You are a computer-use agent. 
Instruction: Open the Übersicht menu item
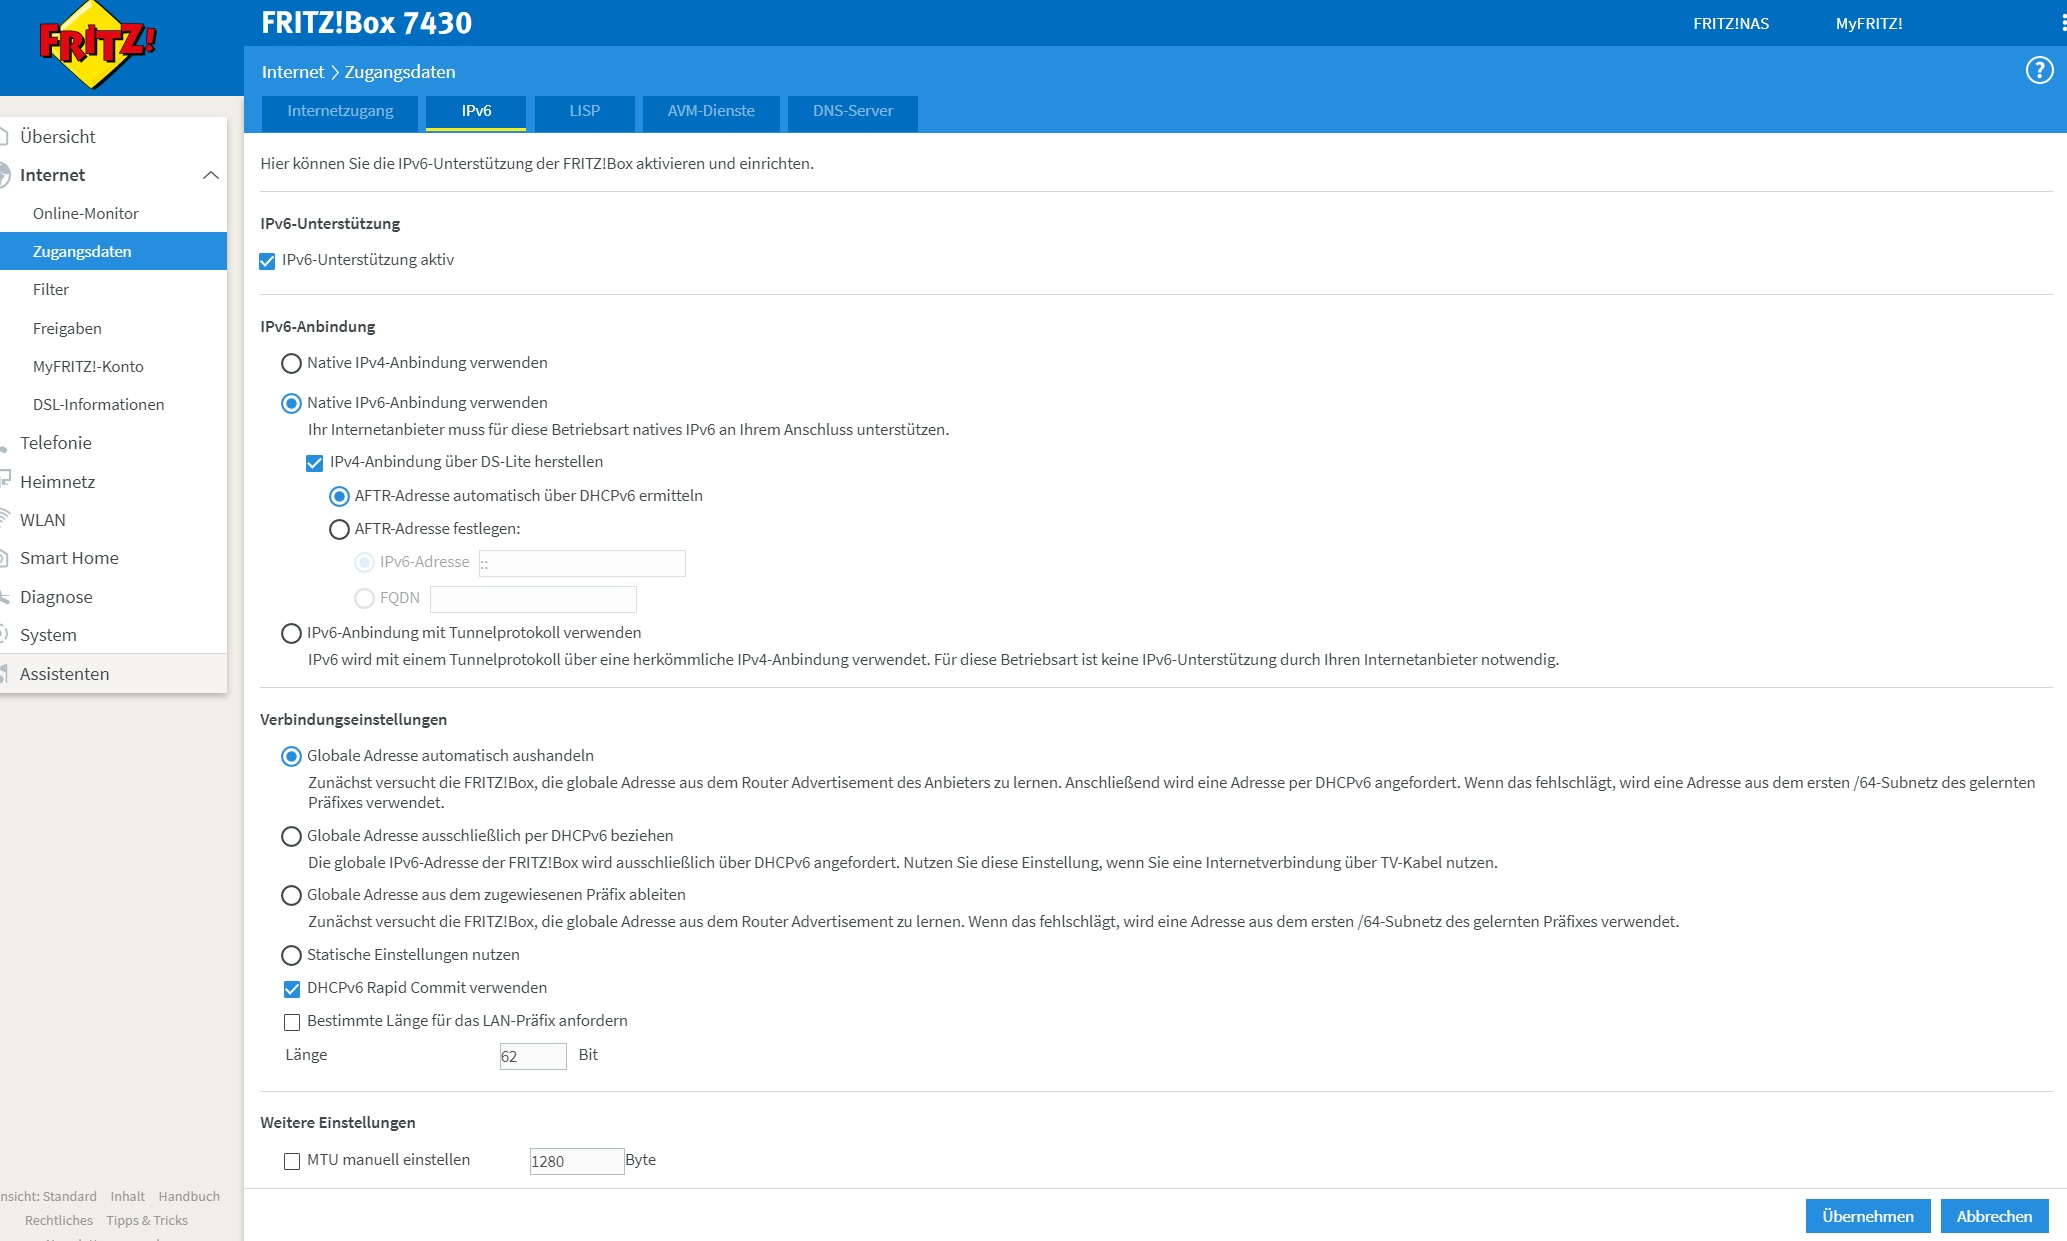click(58, 136)
